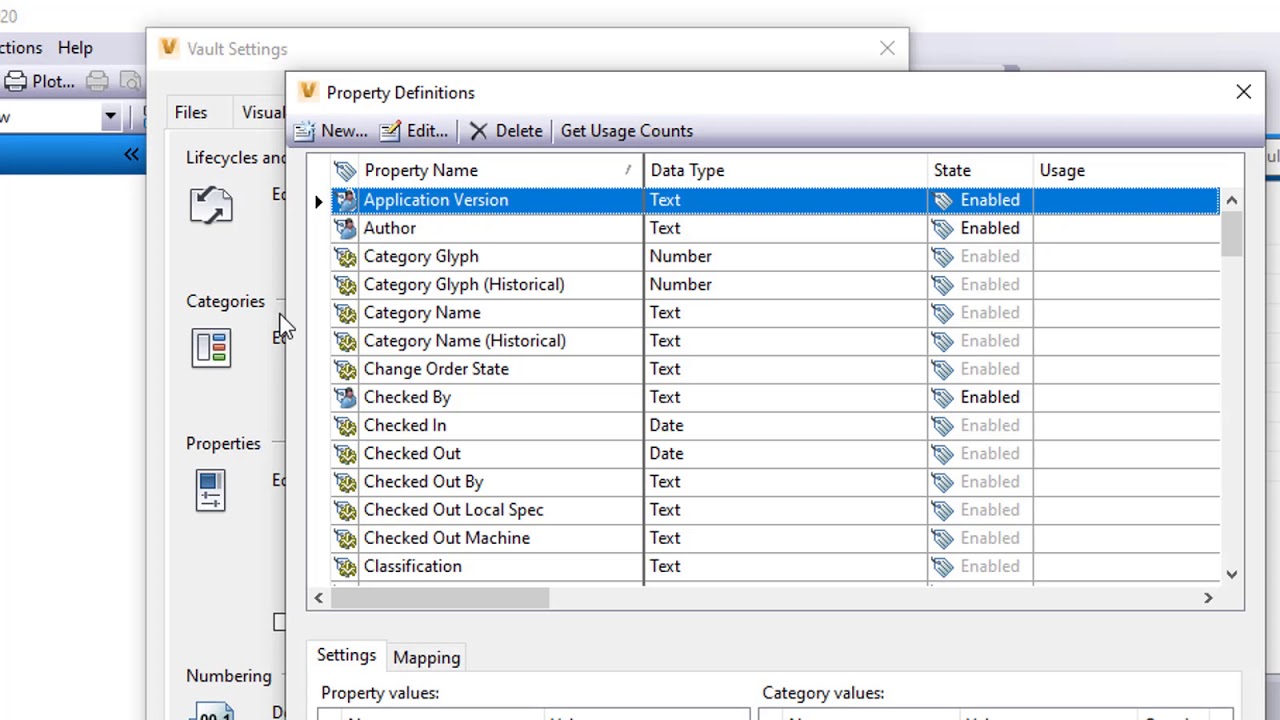Click the Property Name column header icon

[x=345, y=171]
